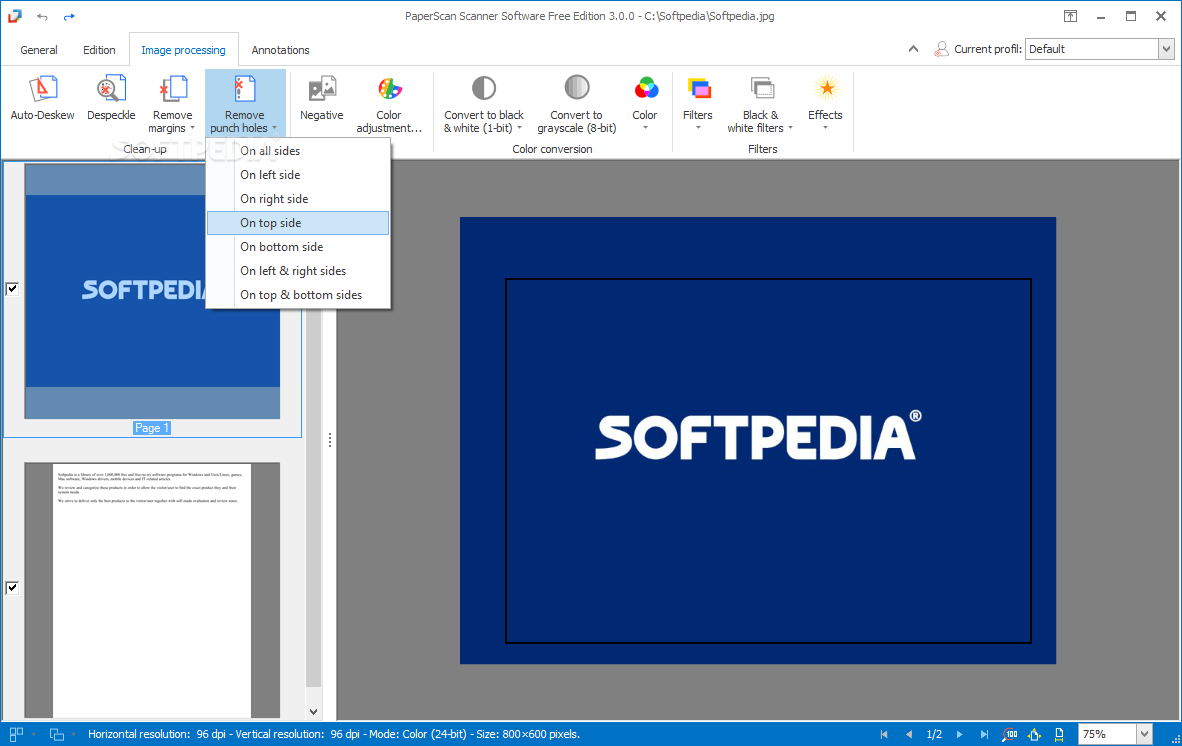Expand the Black & white filters arrow
Screen dimensions: 1182x746
click(x=790, y=129)
